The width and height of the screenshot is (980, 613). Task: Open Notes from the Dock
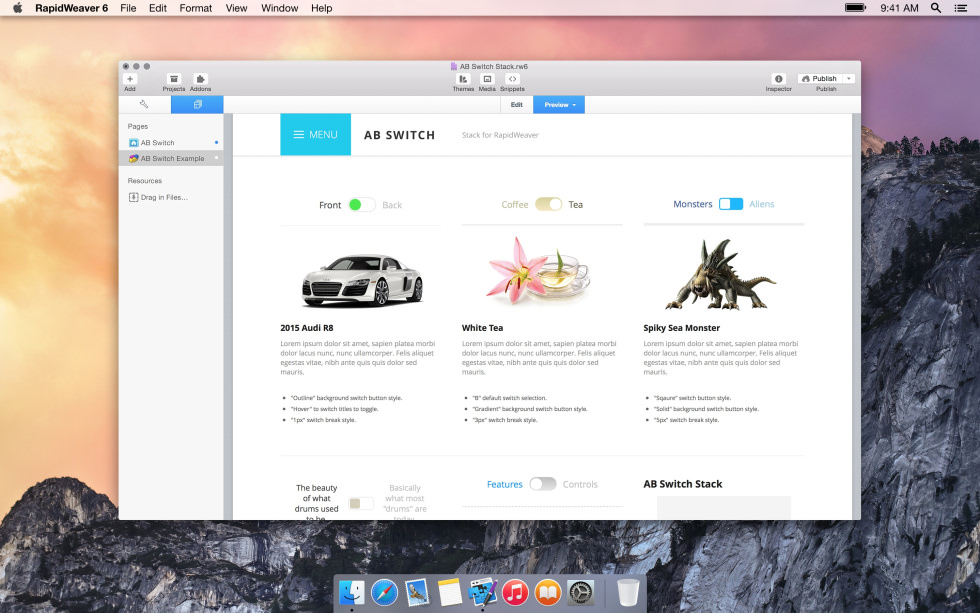[449, 592]
